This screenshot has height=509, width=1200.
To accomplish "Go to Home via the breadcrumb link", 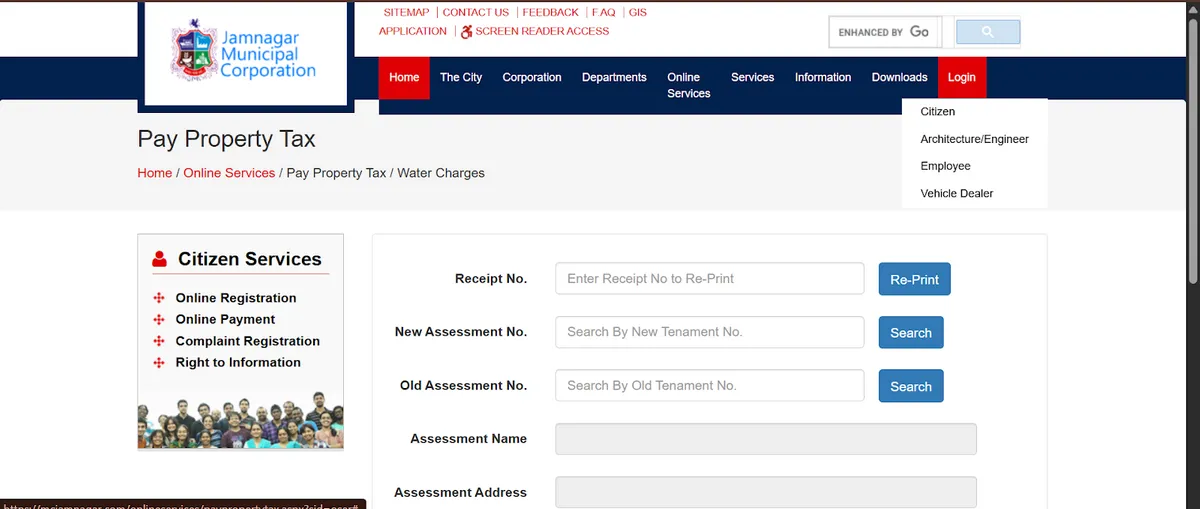I will [x=154, y=173].
